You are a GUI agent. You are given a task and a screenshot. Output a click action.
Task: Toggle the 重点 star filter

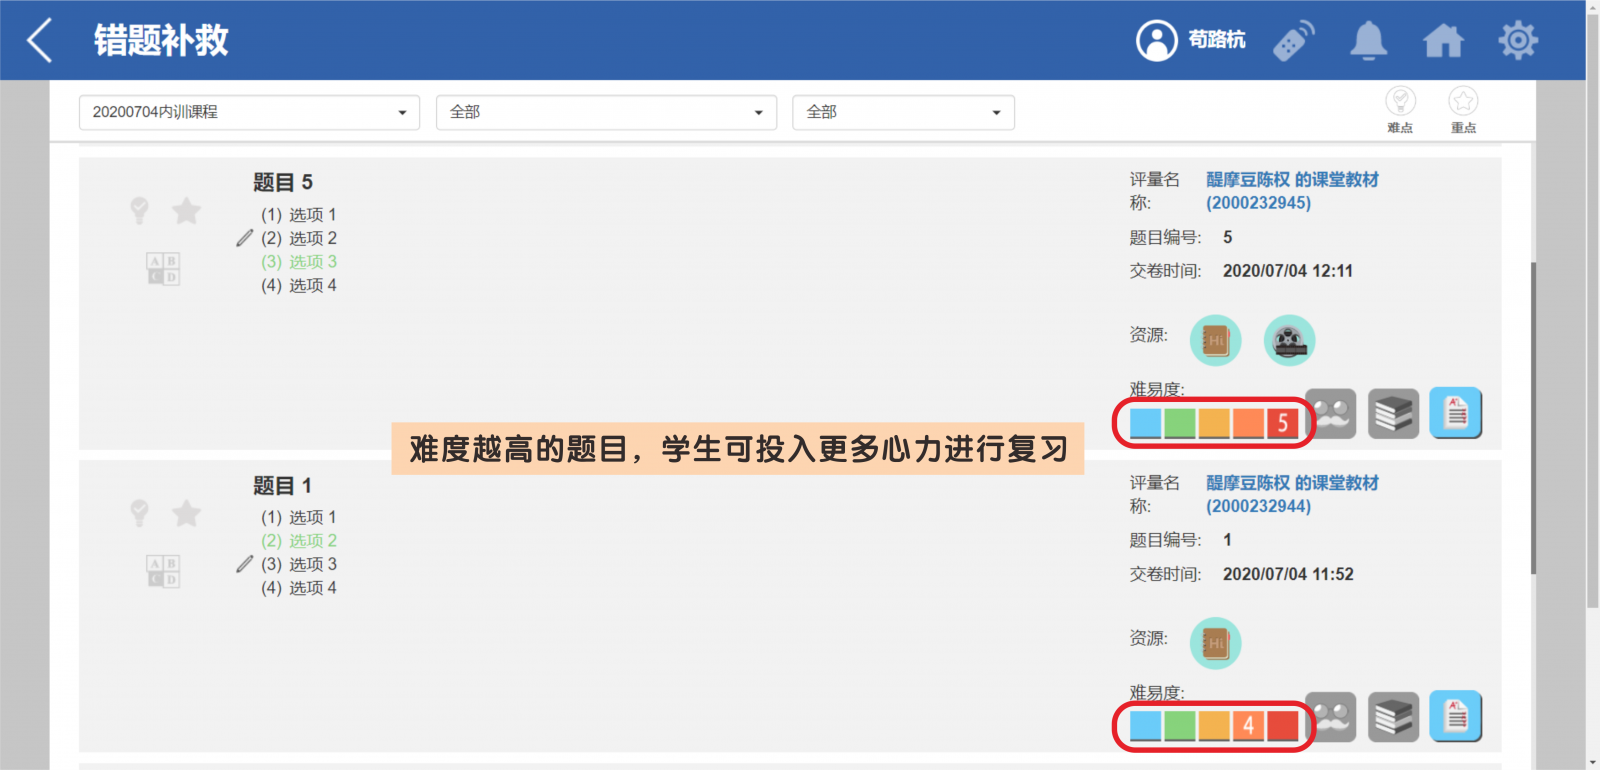tap(1463, 109)
